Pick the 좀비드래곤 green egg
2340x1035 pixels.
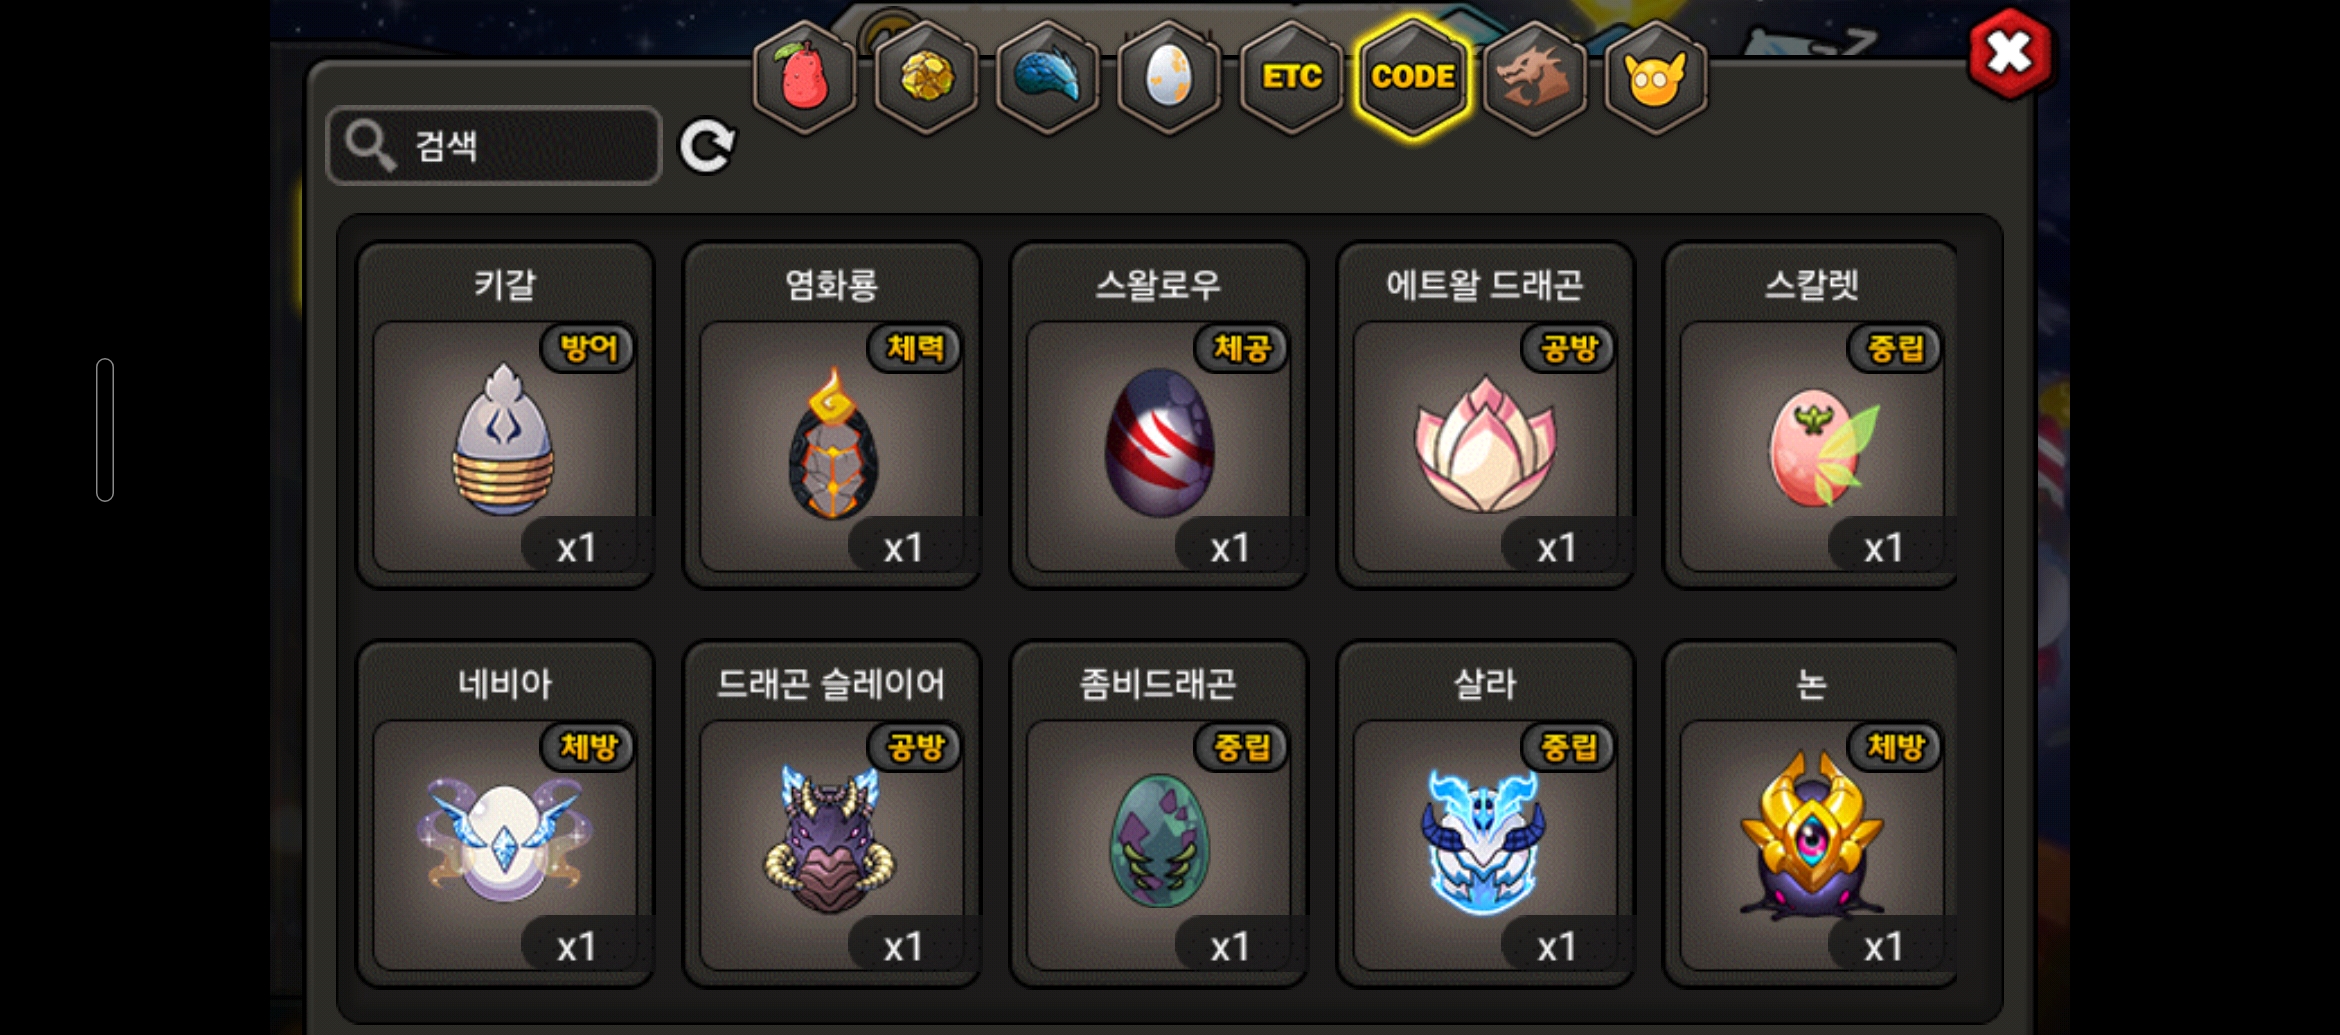pyautogui.click(x=1159, y=814)
